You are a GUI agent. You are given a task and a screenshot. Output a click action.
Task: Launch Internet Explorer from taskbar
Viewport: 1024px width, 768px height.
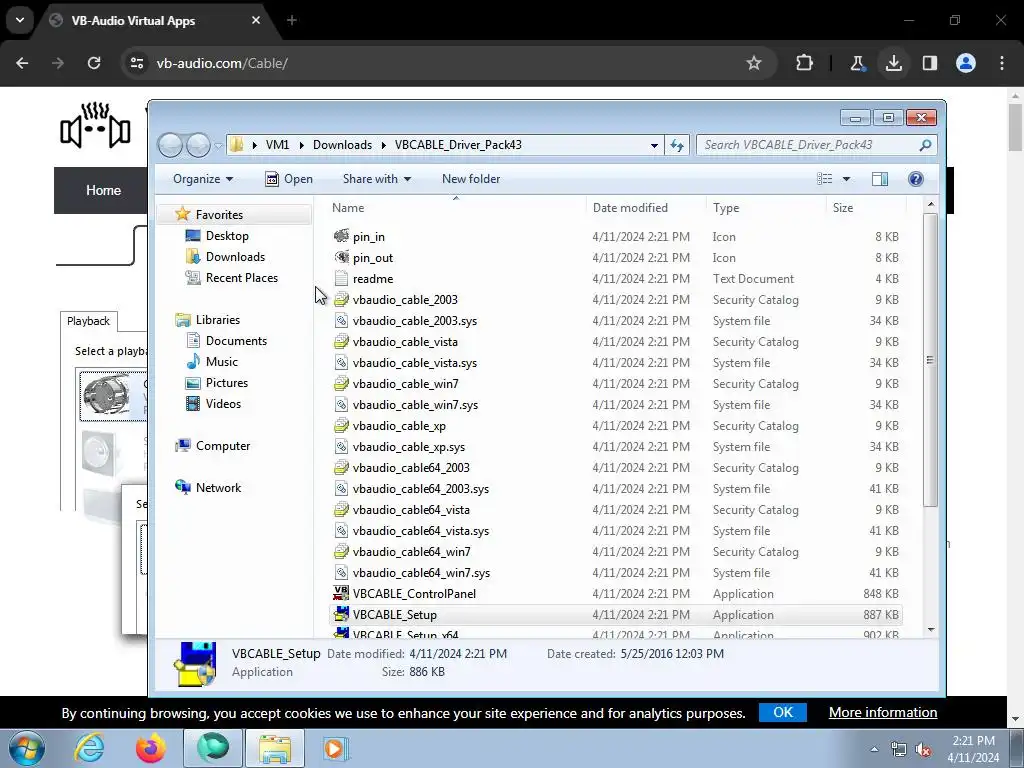coord(89,748)
